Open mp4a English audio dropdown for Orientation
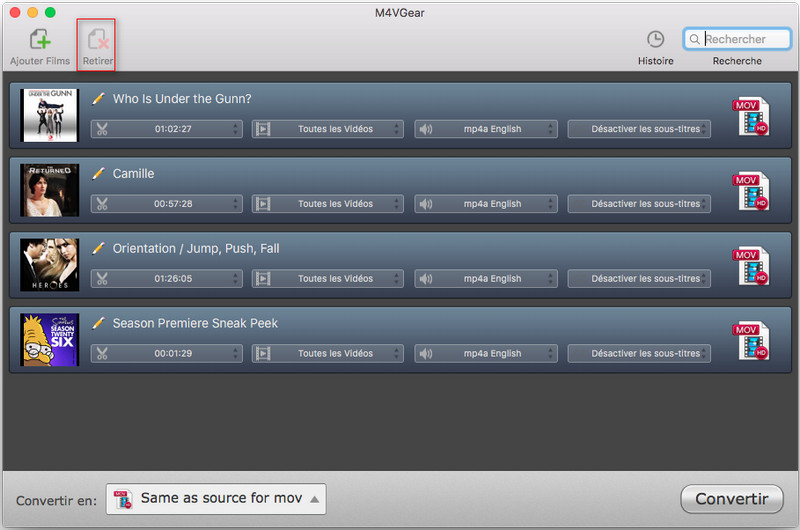The width and height of the screenshot is (800, 530). pos(486,279)
